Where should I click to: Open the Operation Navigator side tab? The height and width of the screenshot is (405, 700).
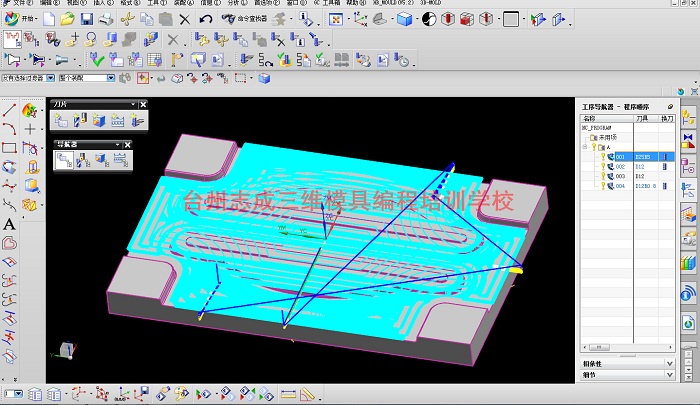(688, 191)
